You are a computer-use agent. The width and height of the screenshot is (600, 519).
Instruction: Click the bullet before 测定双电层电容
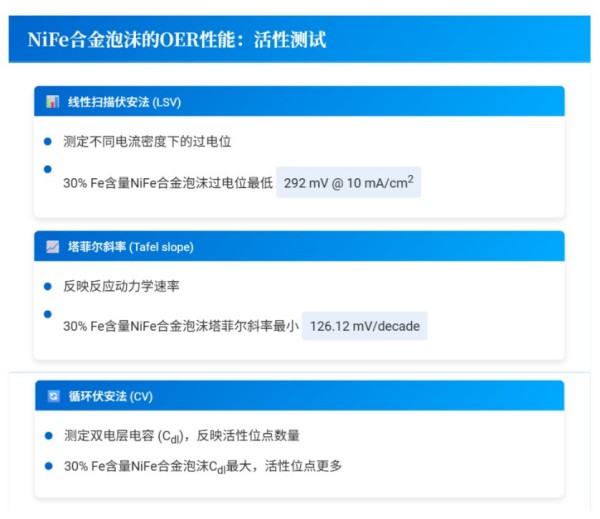48,436
